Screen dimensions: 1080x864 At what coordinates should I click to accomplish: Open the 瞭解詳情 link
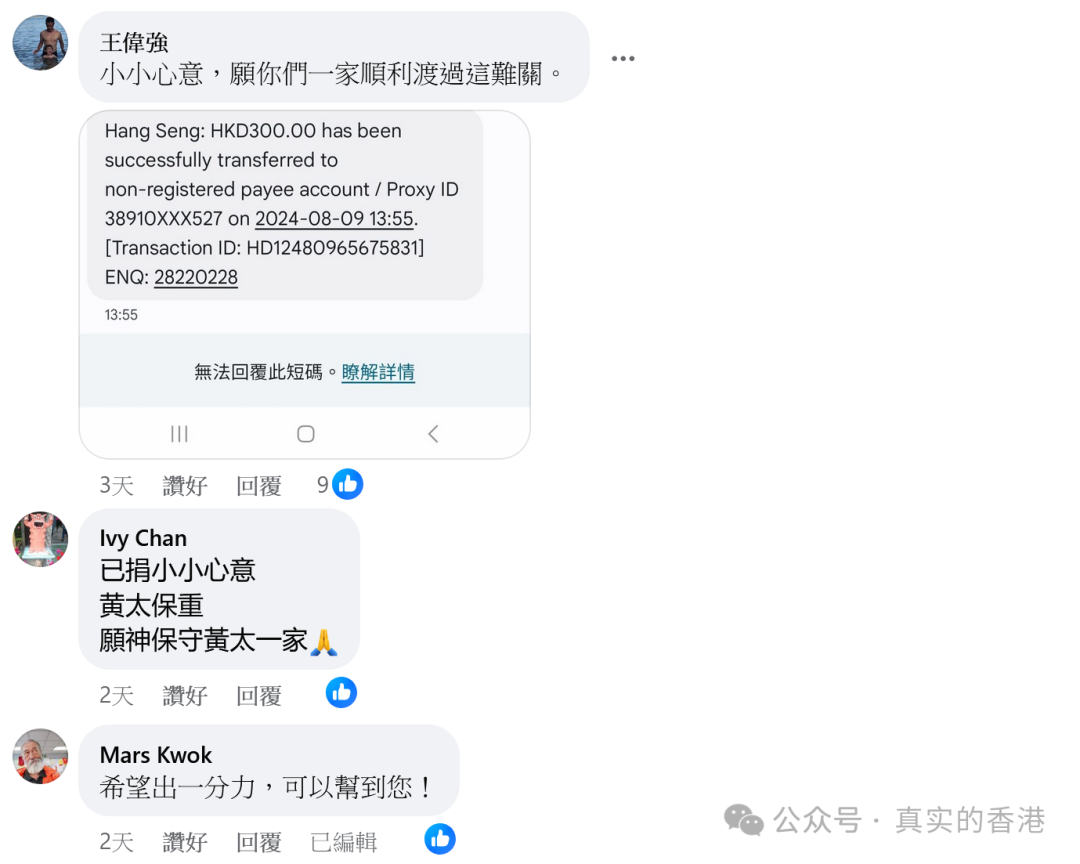[x=378, y=372]
